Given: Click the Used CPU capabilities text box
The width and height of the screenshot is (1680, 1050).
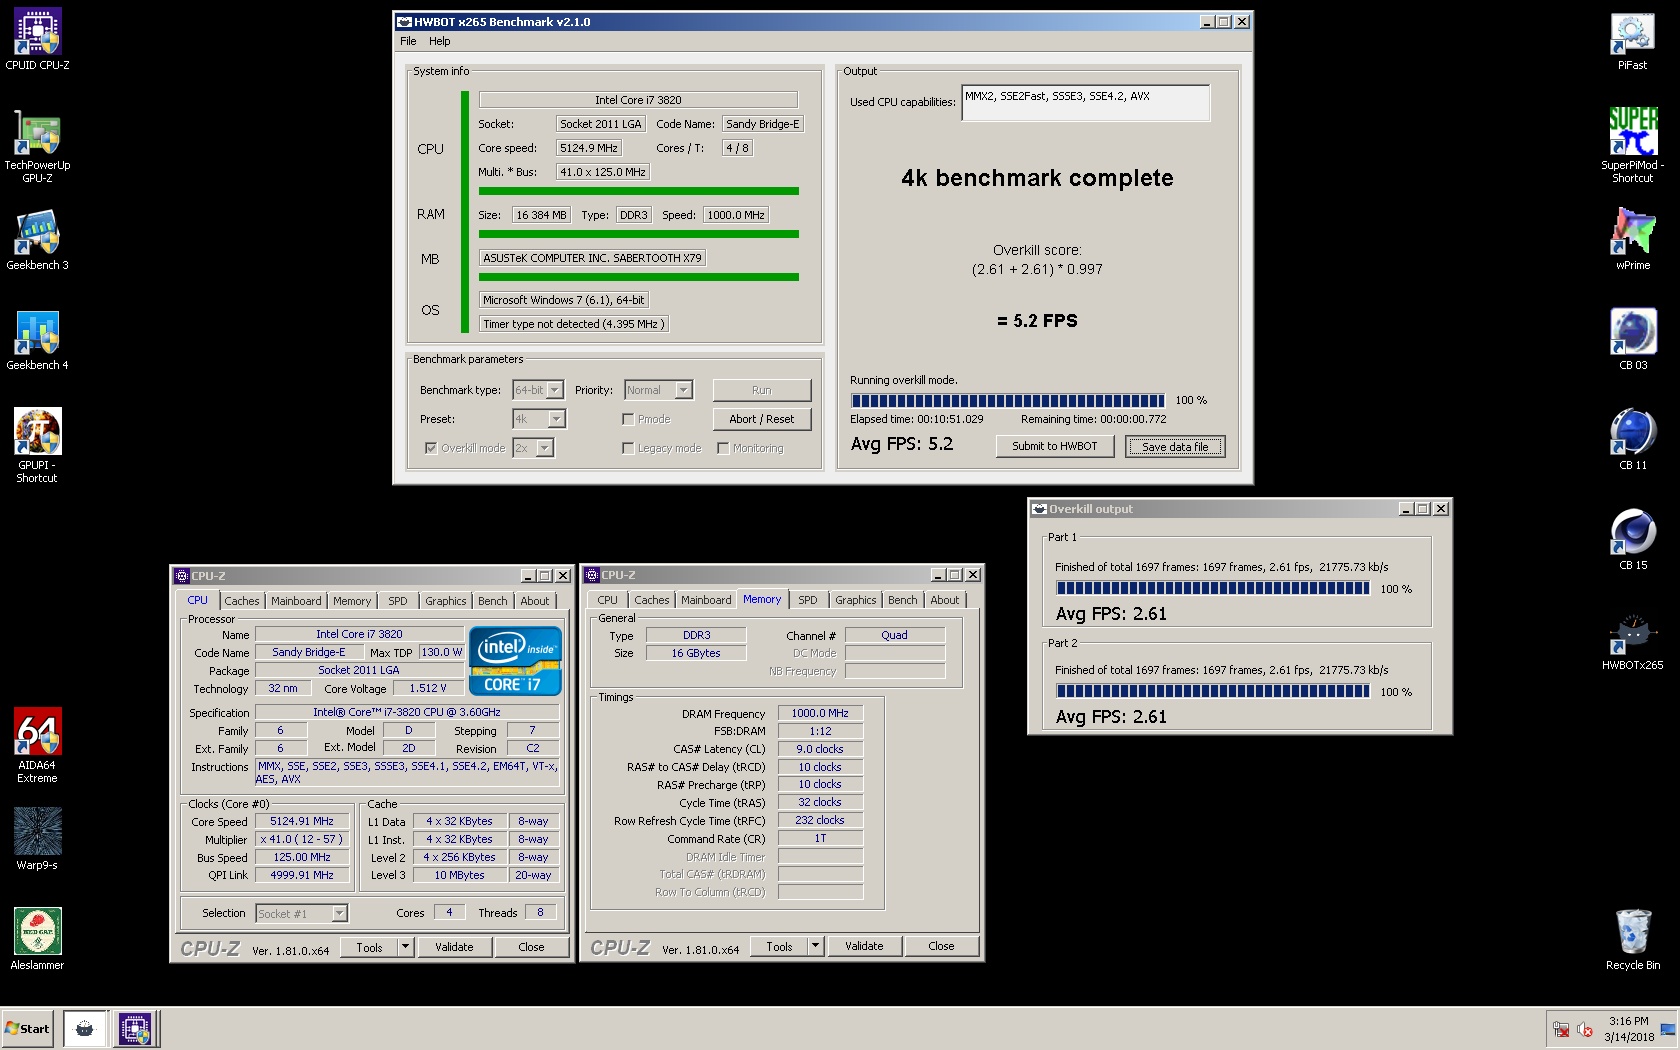Looking at the screenshot, I should tap(1086, 102).
